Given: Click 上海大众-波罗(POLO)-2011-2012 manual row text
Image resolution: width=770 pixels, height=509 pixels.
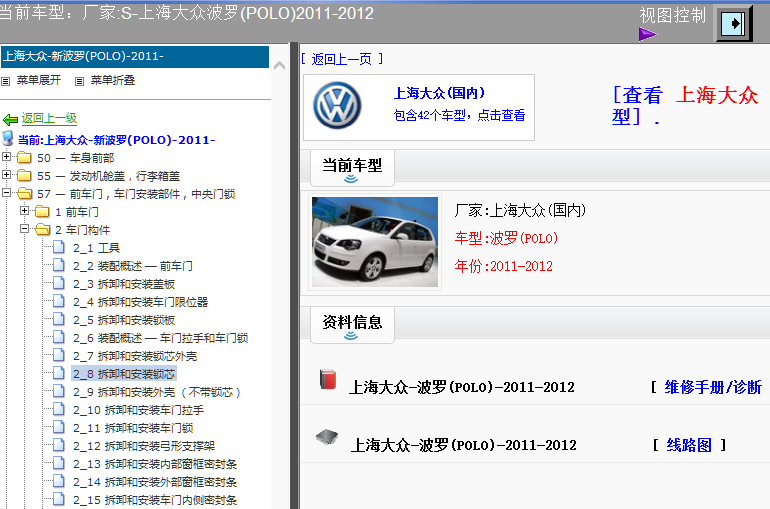Looking at the screenshot, I should pos(462,387).
